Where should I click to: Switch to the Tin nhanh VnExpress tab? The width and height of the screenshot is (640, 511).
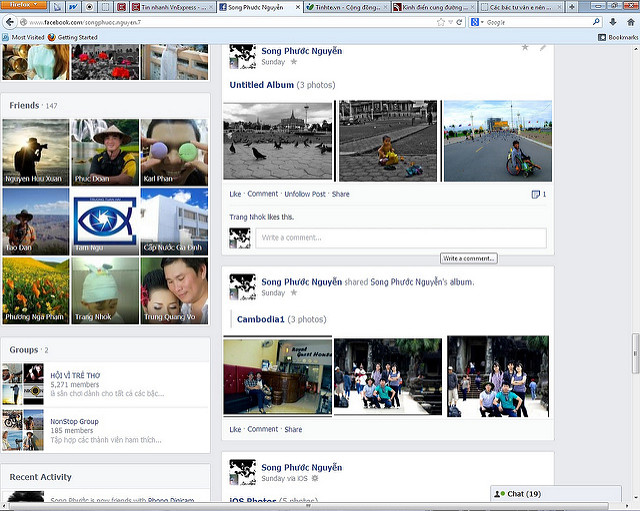(173, 7)
